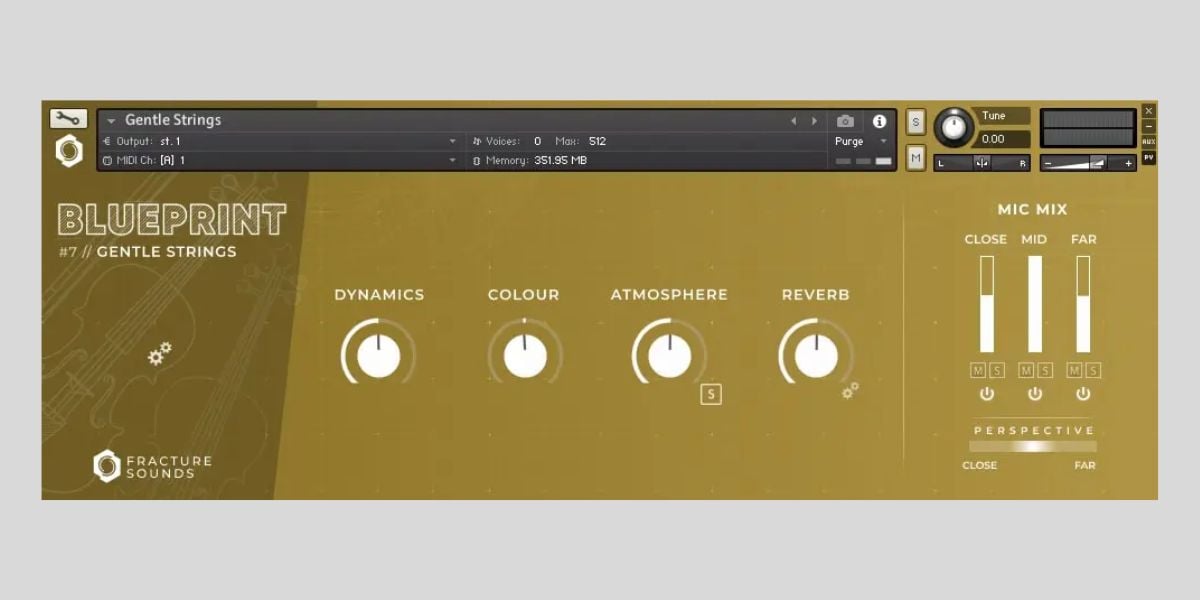Click the Voices icon
The height and width of the screenshot is (600, 1200).
click(x=477, y=141)
